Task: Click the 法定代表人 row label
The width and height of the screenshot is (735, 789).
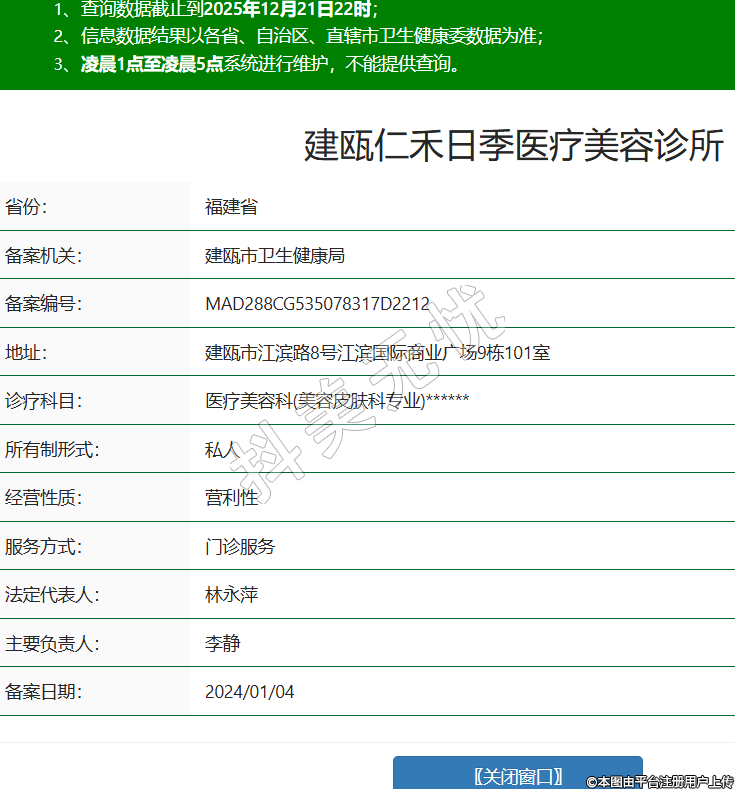Action: 52,595
